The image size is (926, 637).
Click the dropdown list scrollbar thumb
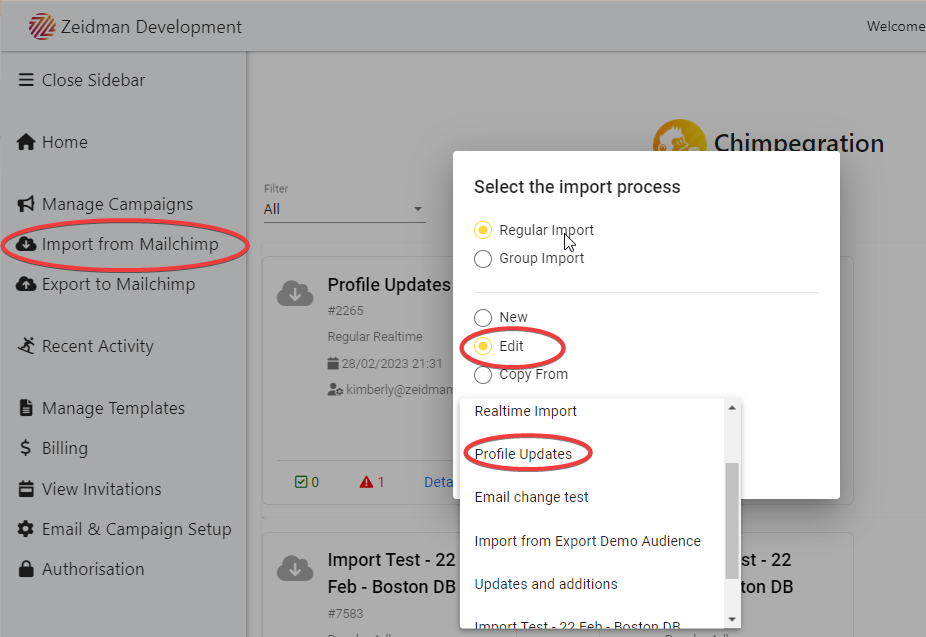pyautogui.click(x=732, y=521)
